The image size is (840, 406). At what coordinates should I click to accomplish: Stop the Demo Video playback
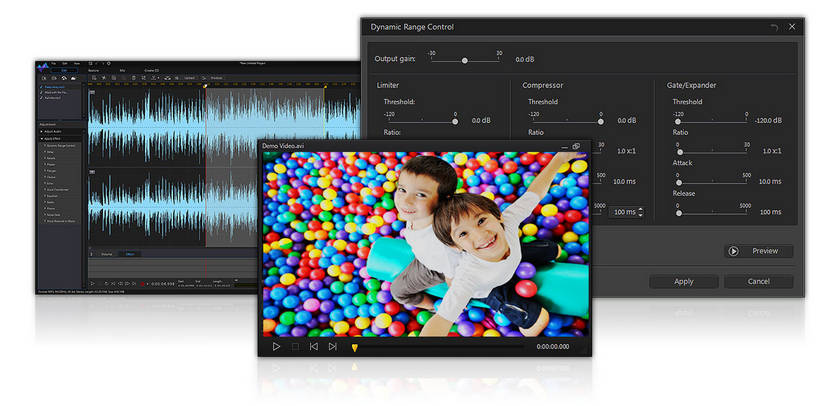tap(295, 346)
